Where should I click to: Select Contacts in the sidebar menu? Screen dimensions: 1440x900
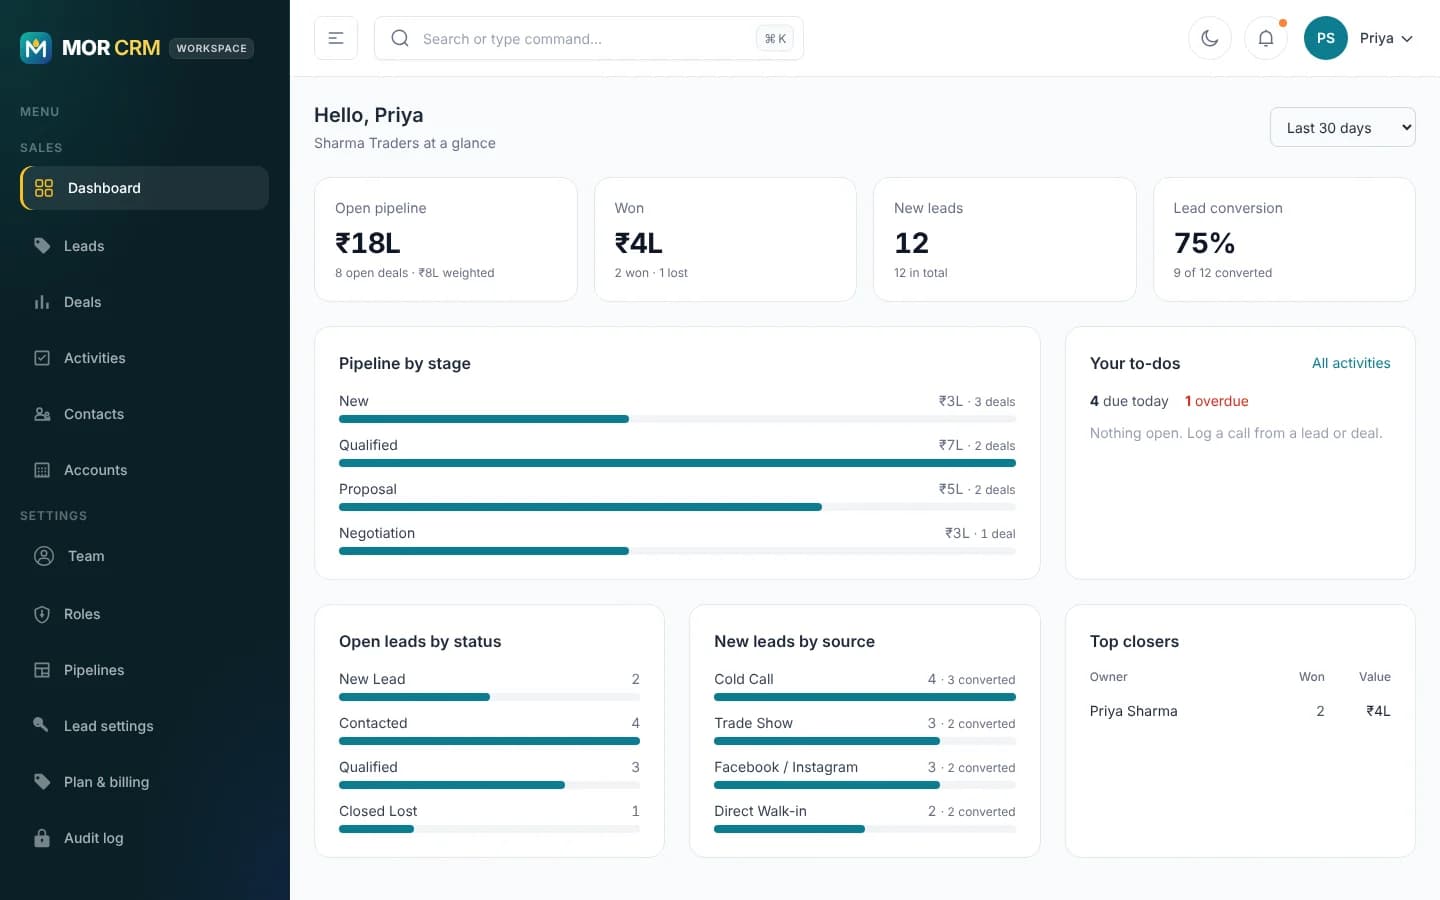coord(144,414)
